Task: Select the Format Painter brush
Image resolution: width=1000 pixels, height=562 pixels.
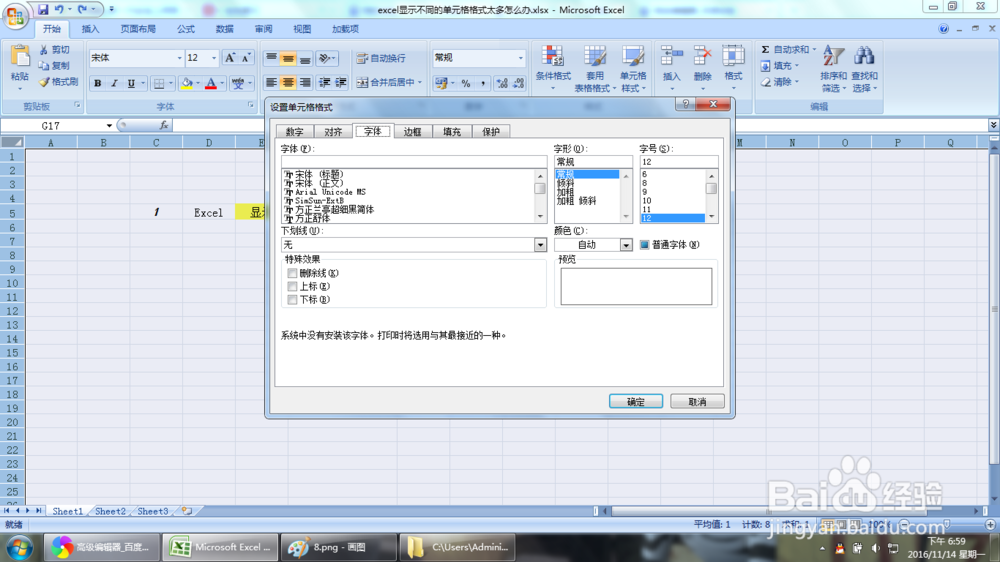Action: click(x=44, y=82)
